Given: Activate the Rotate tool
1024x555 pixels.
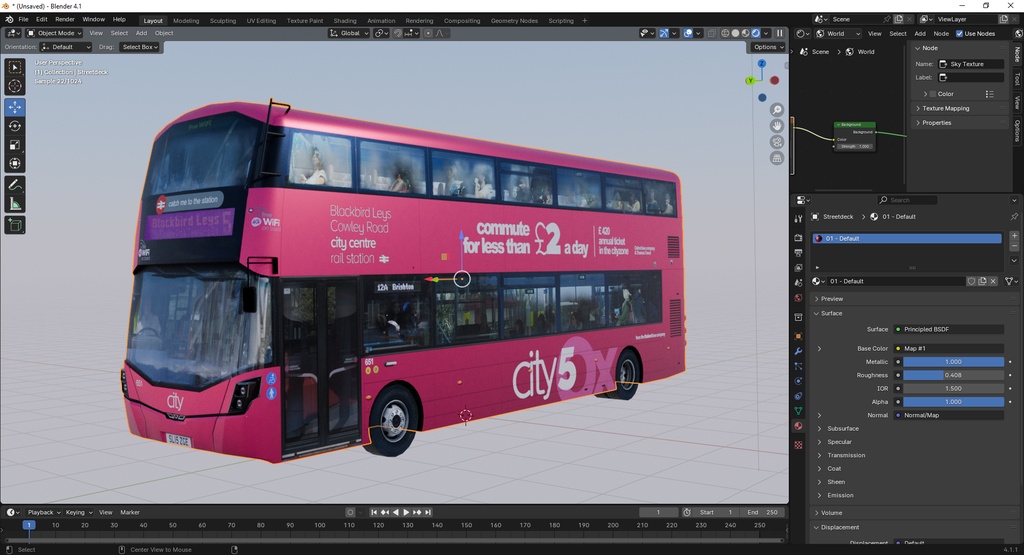Looking at the screenshot, I should (15, 126).
